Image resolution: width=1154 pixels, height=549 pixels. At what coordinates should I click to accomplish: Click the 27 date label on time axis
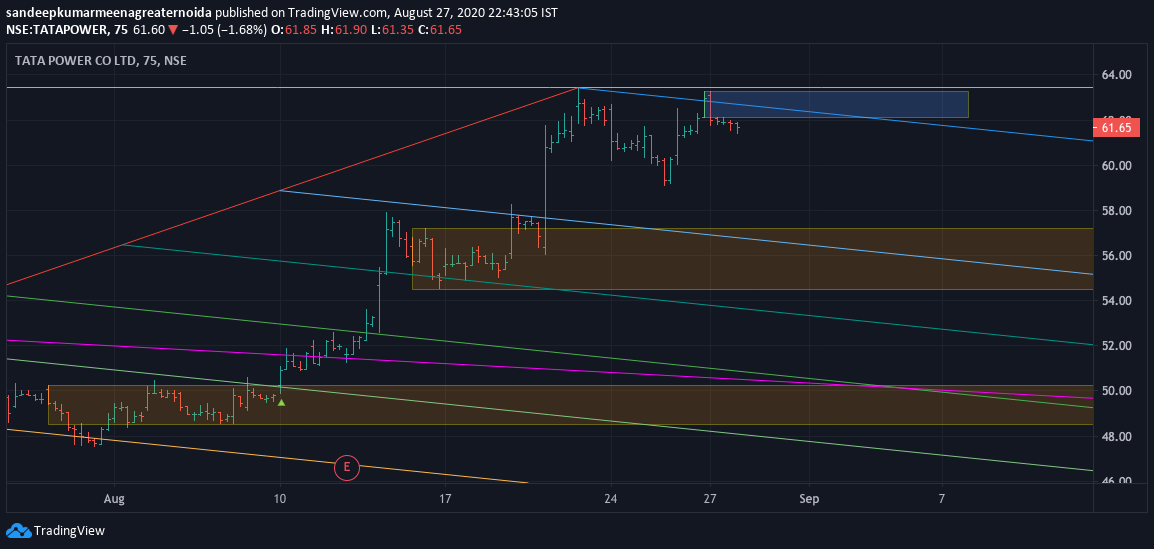[x=709, y=498]
